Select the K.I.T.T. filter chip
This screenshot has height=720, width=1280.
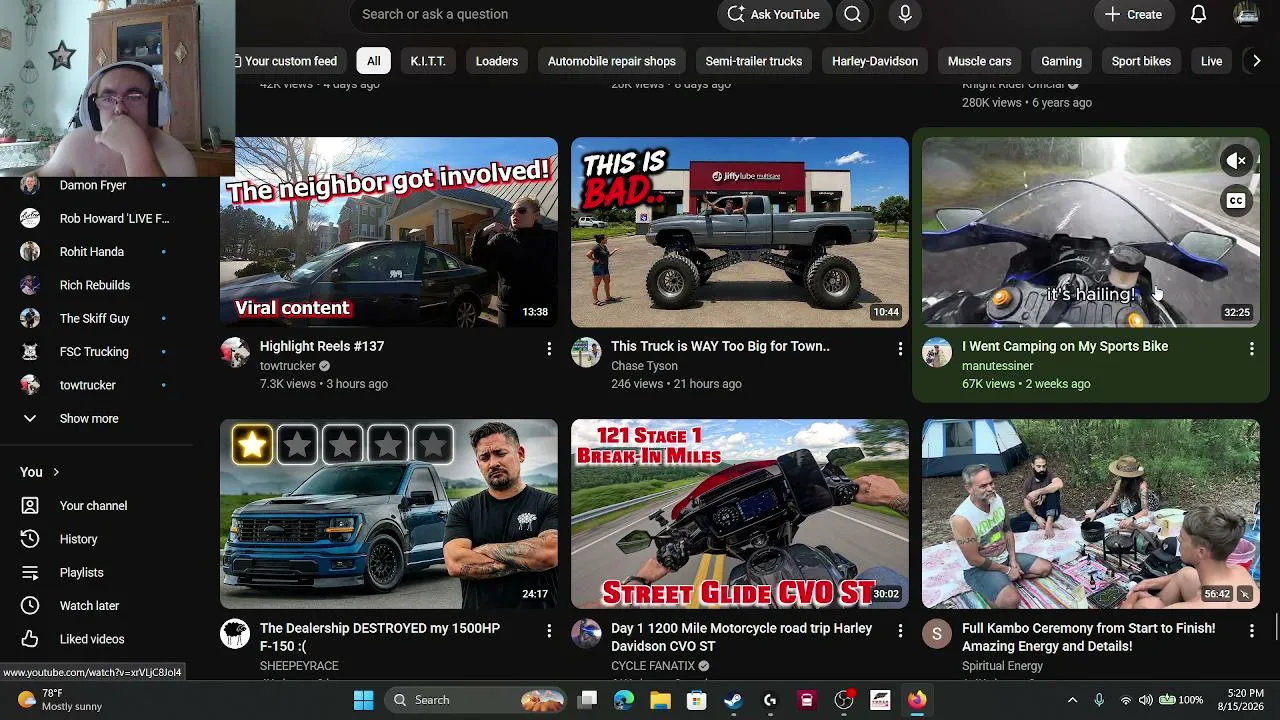tap(428, 61)
